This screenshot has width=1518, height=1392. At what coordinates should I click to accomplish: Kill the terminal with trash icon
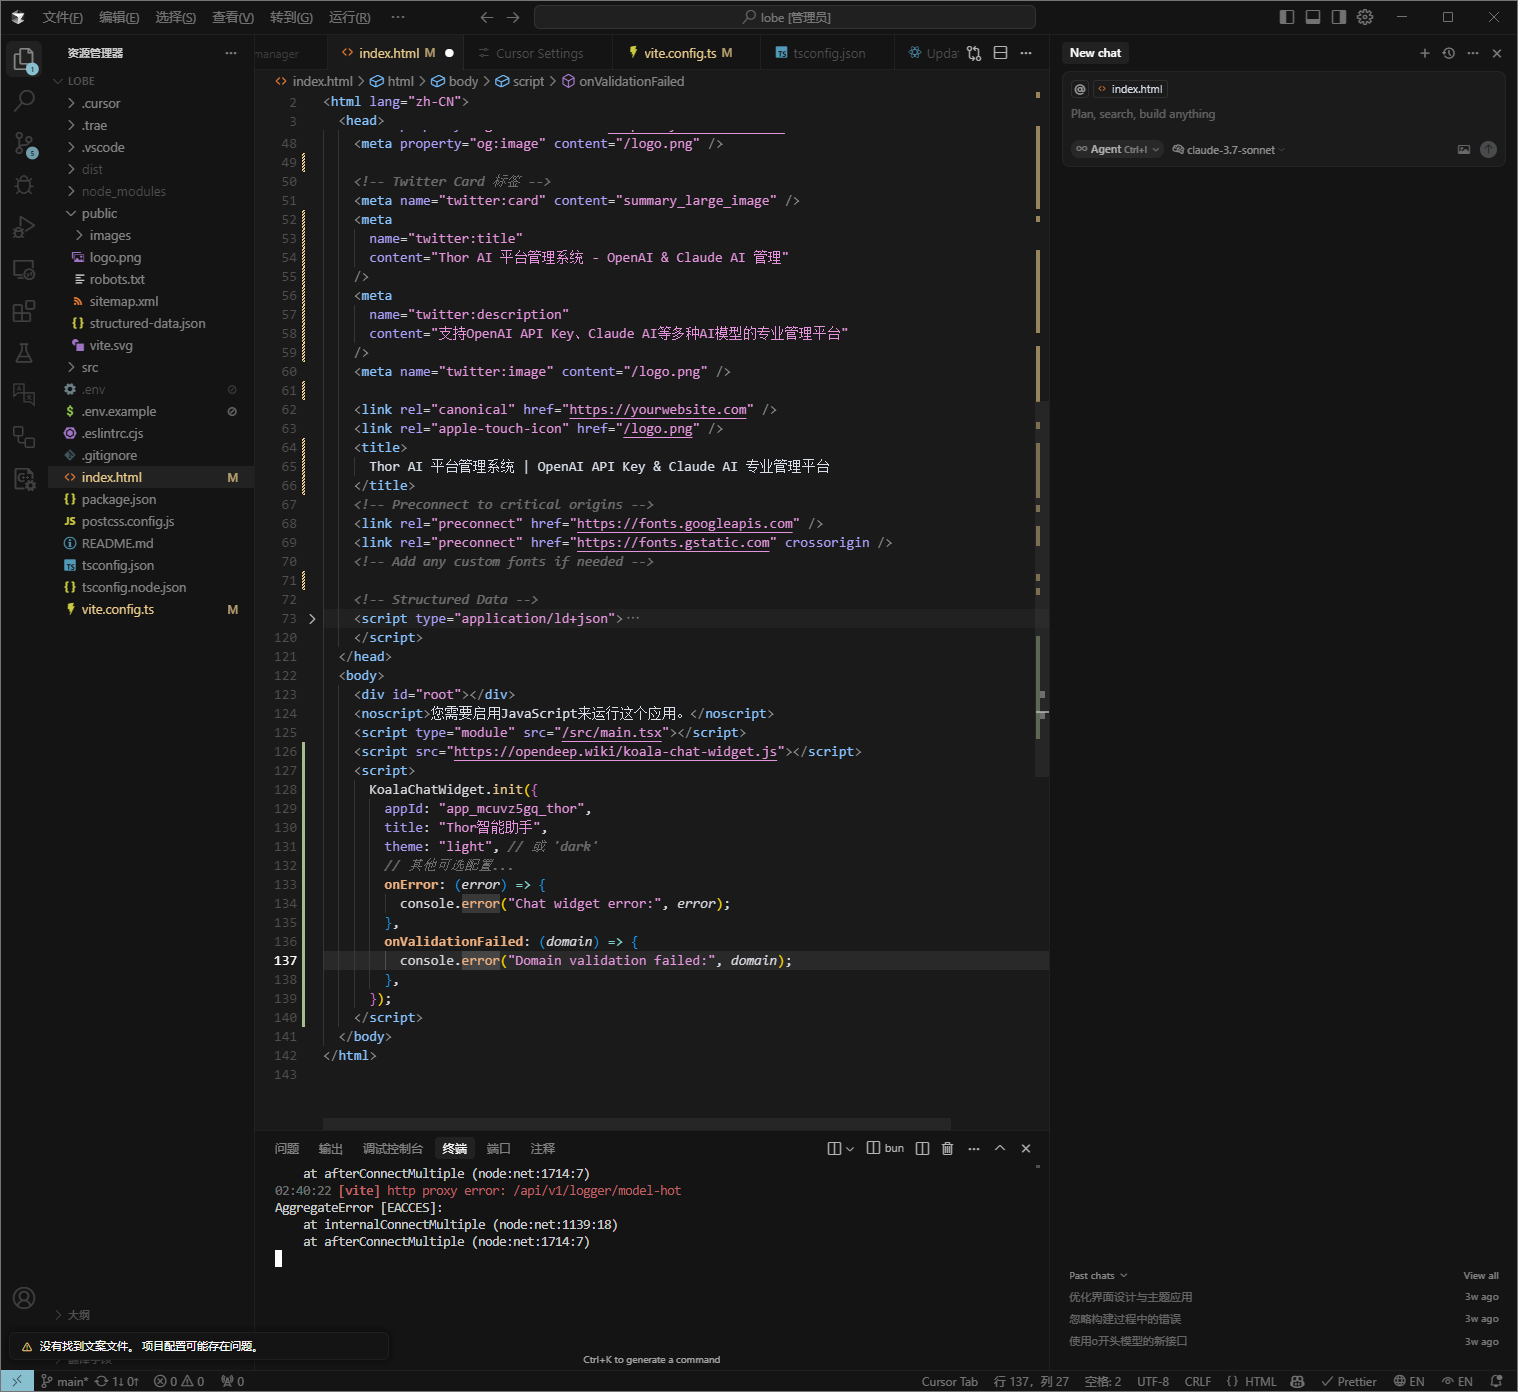click(947, 1148)
